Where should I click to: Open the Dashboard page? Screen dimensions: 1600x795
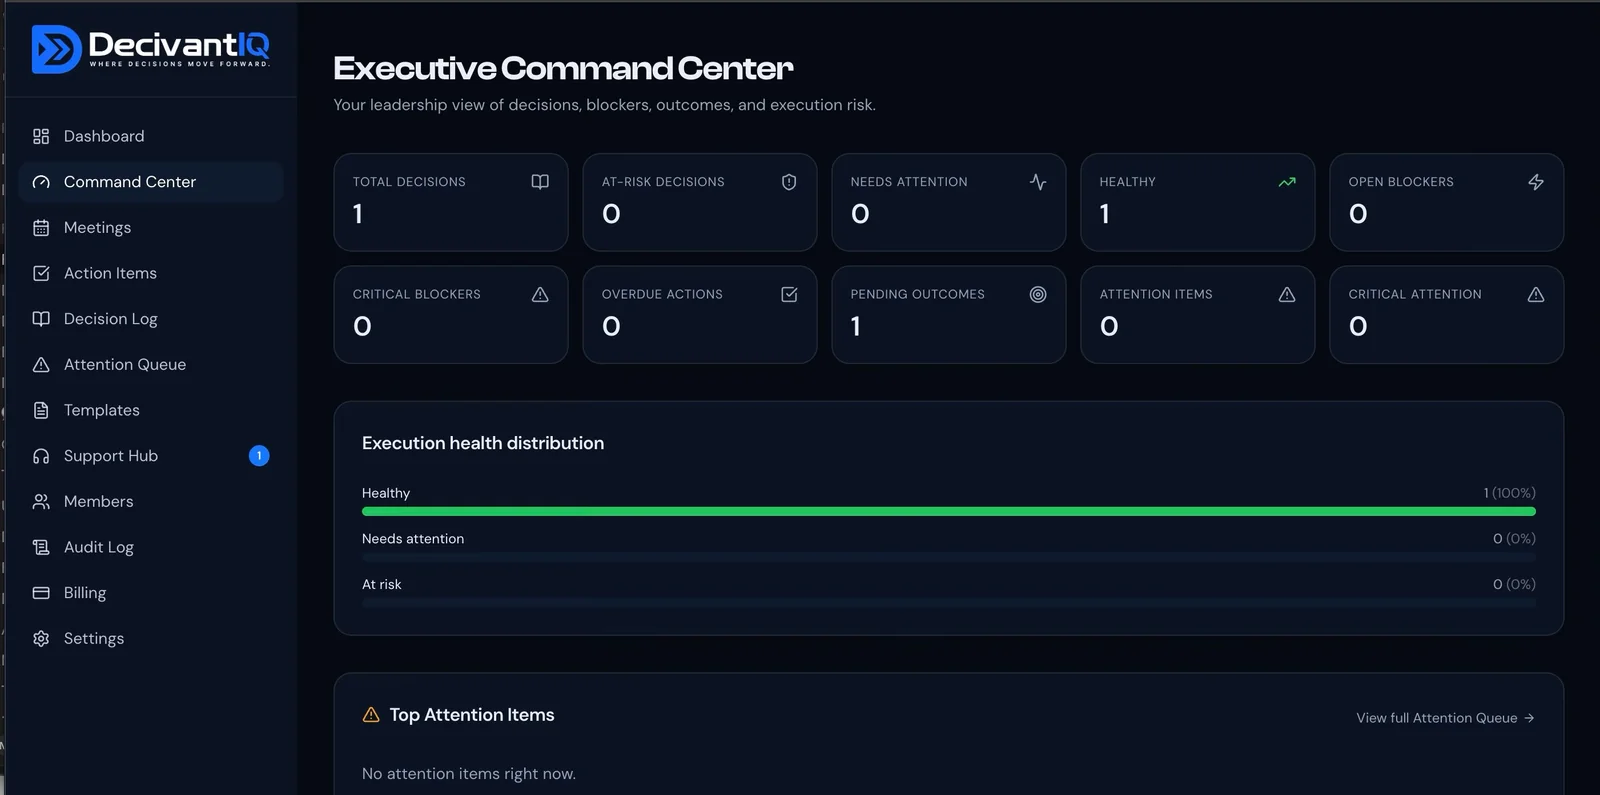point(151,136)
